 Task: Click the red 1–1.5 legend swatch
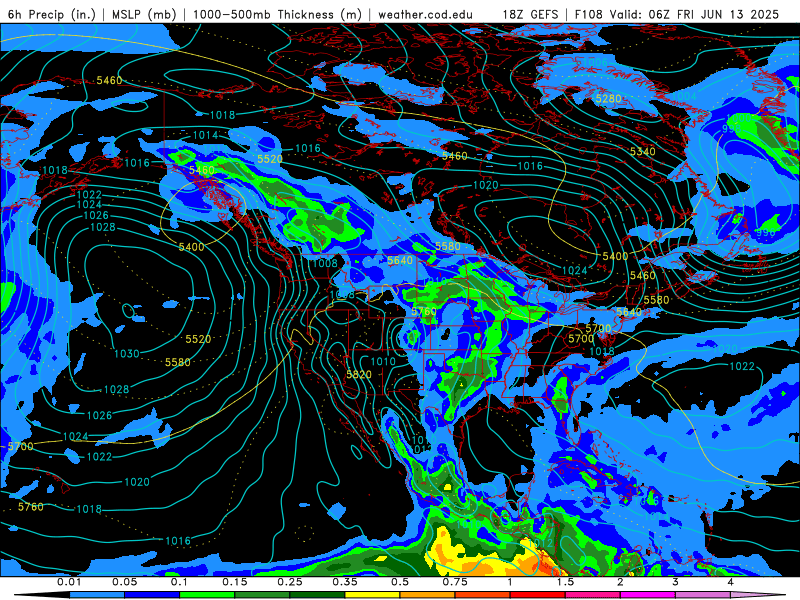(x=538, y=595)
